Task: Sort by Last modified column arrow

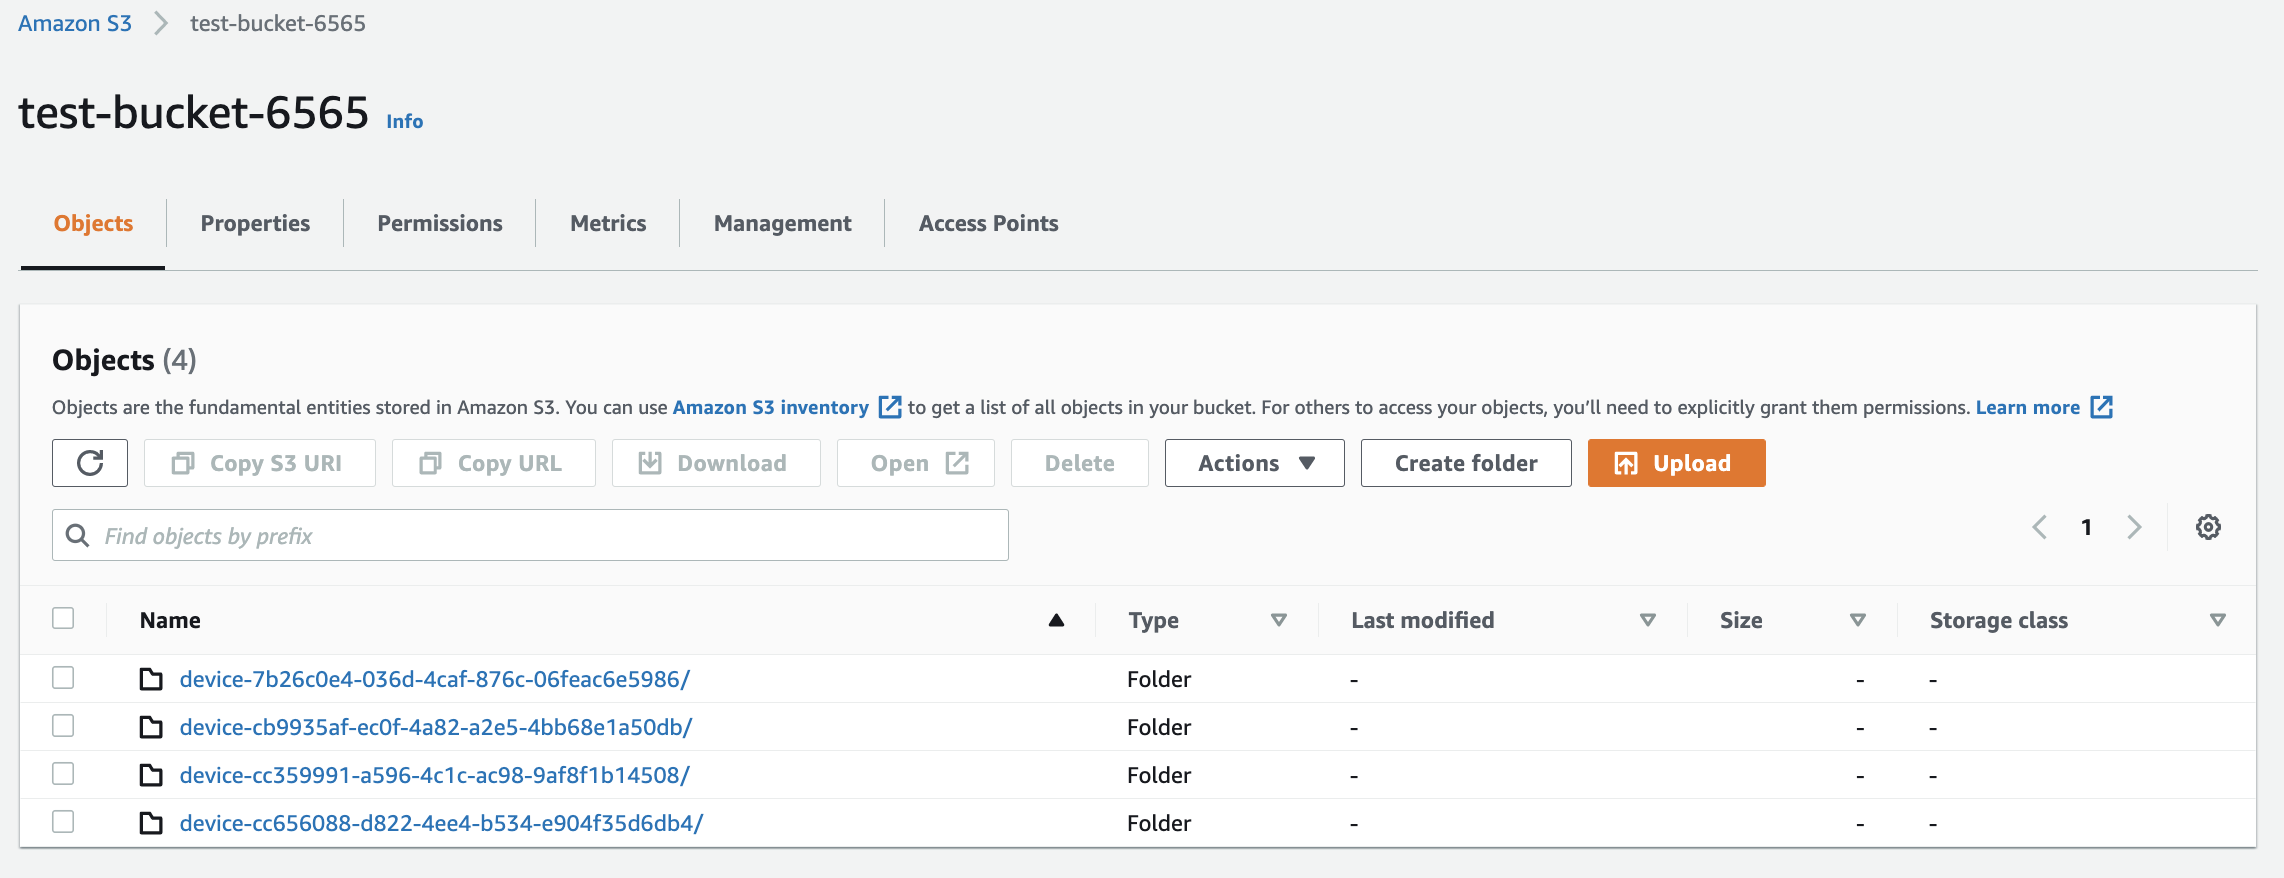Action: coord(1648,620)
